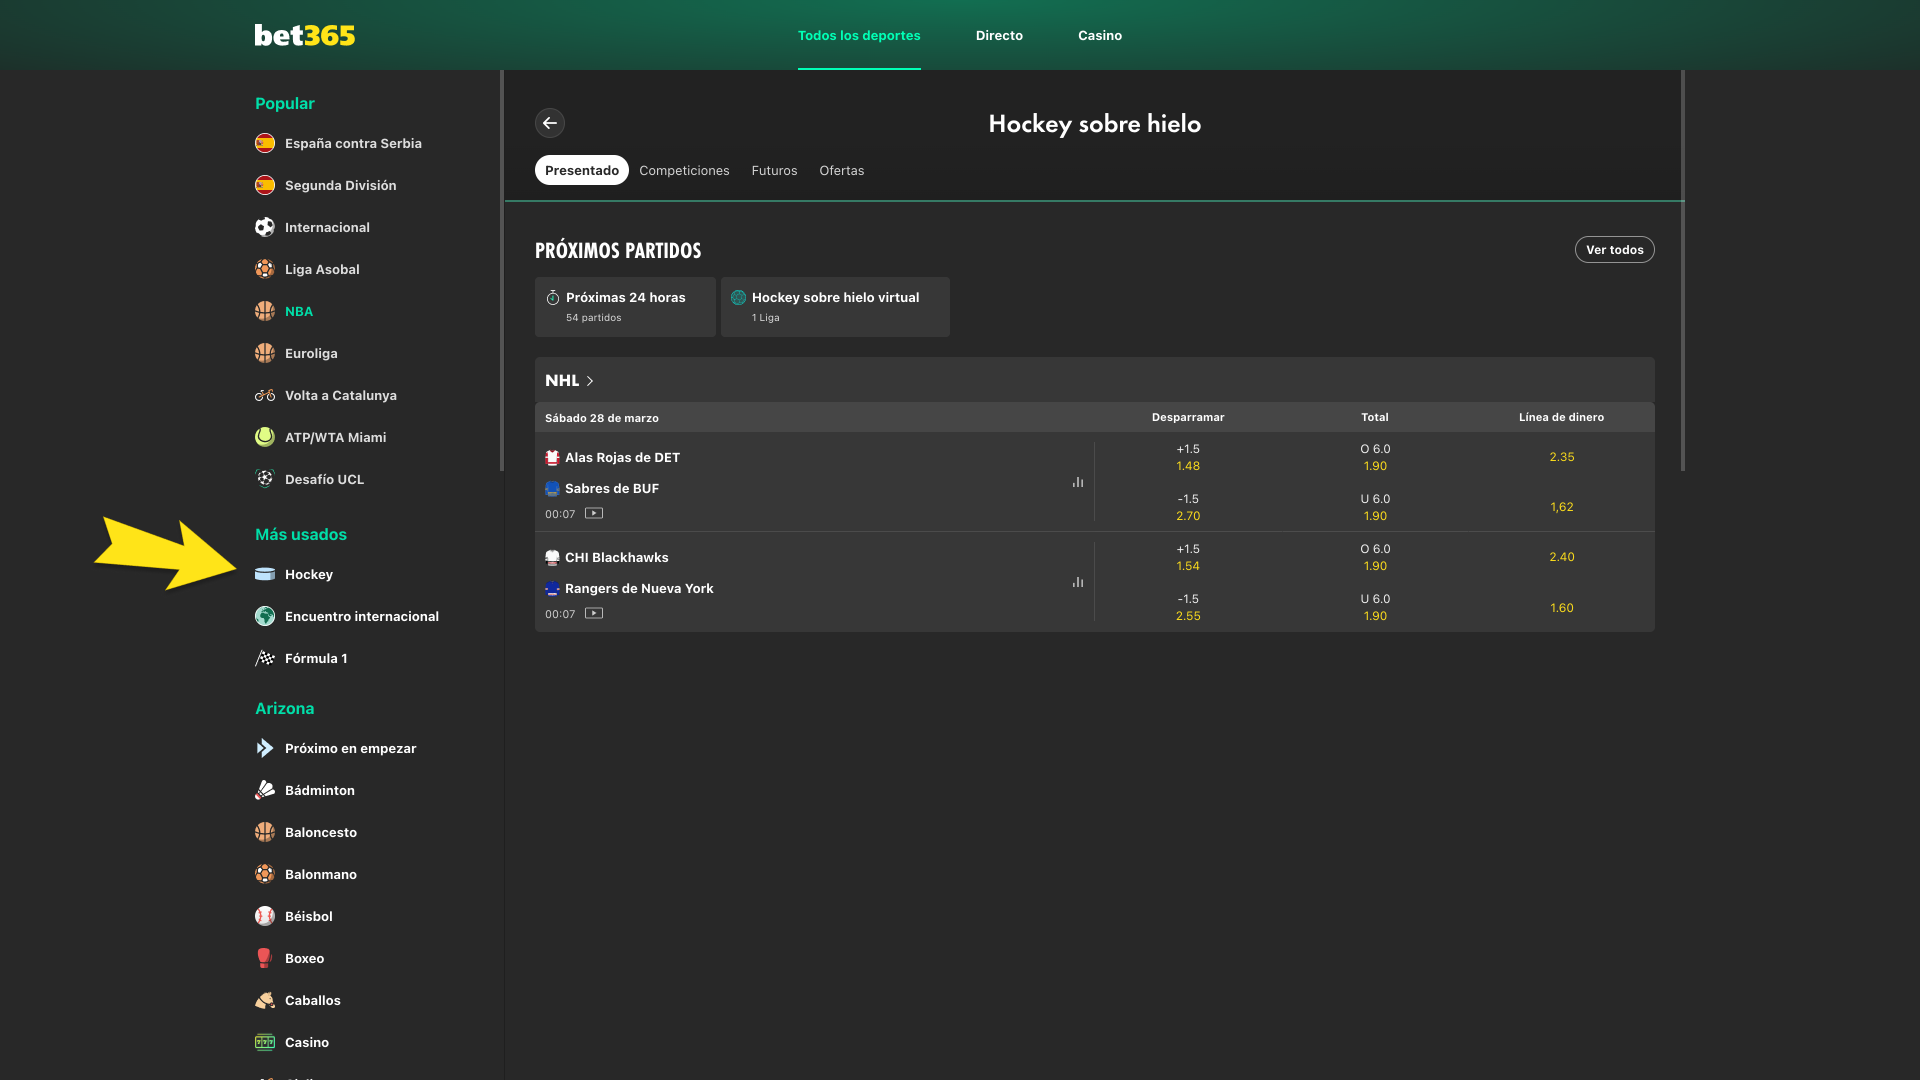Click the Segunda División flag icon
This screenshot has width=1920, height=1080.
coord(265,185)
